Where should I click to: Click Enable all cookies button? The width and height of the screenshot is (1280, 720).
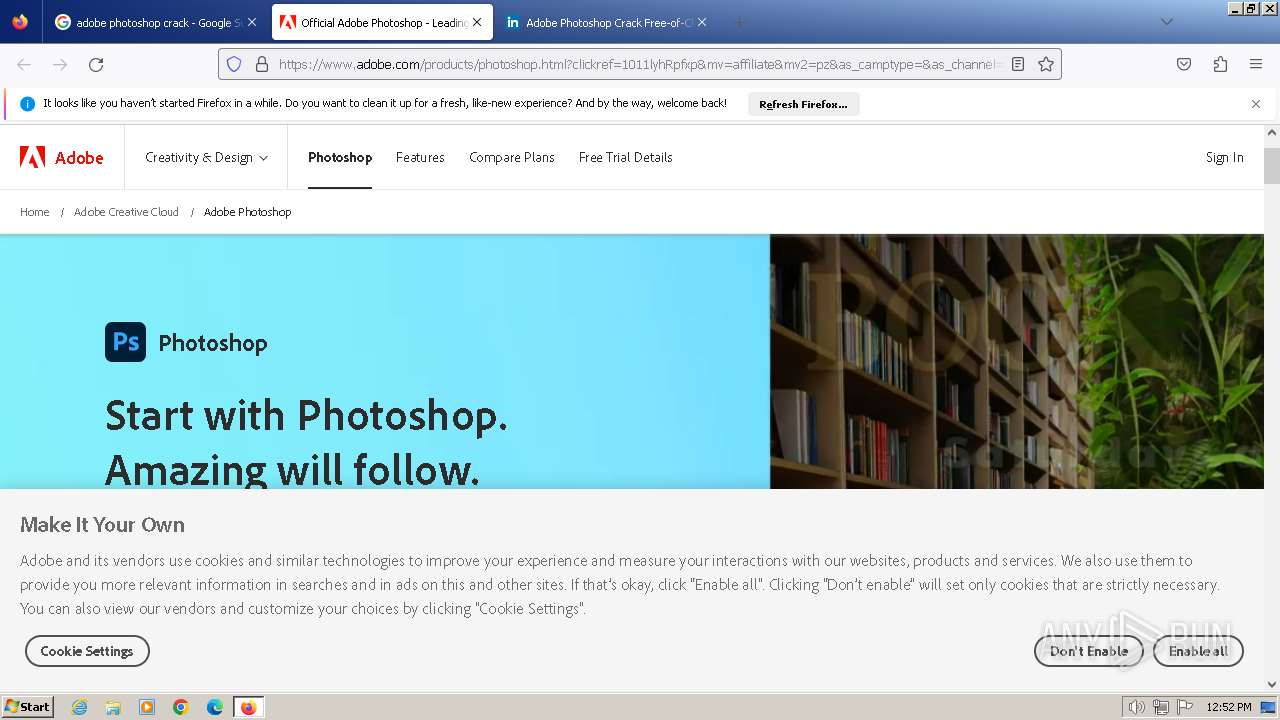(x=1198, y=651)
